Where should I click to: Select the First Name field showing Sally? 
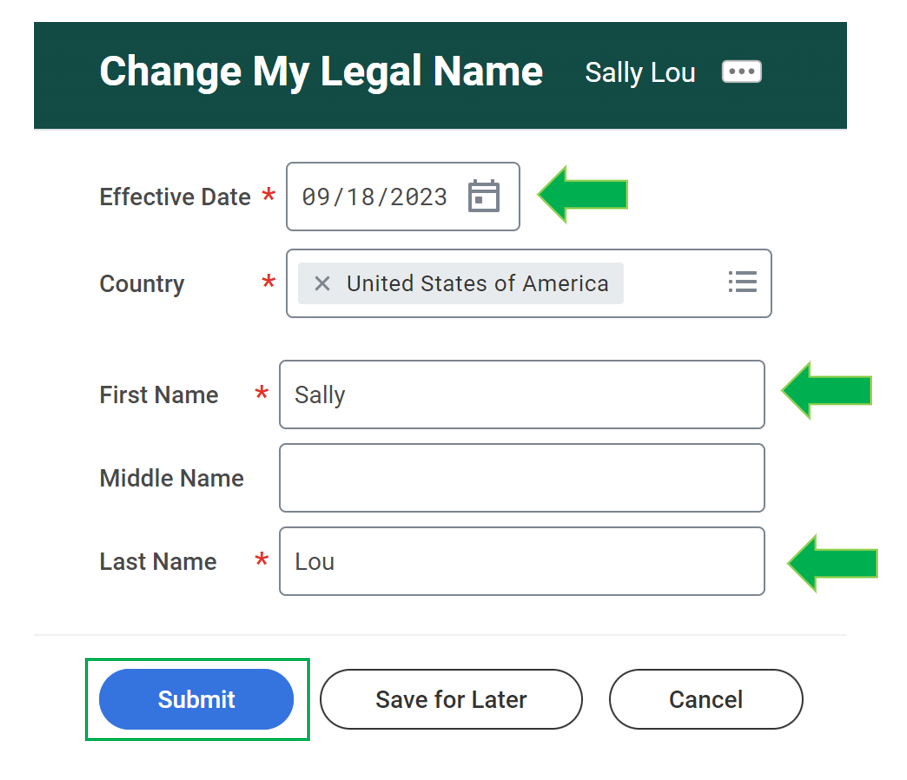pyautogui.click(x=522, y=394)
